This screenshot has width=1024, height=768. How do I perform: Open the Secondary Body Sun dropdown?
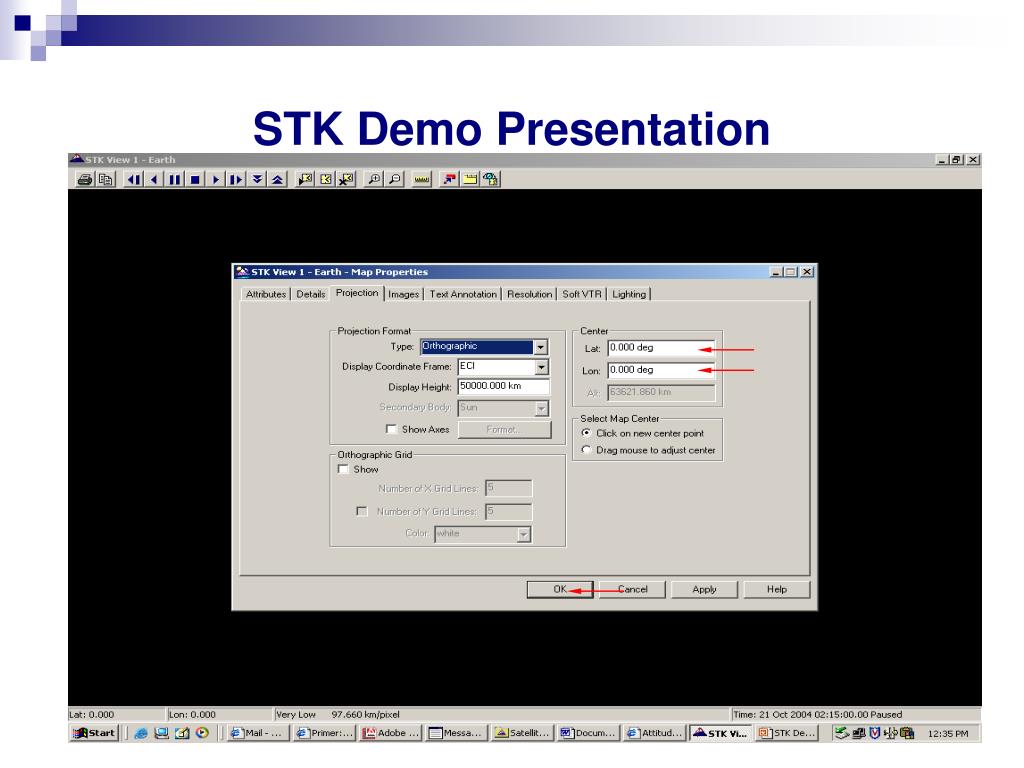[x=541, y=408]
